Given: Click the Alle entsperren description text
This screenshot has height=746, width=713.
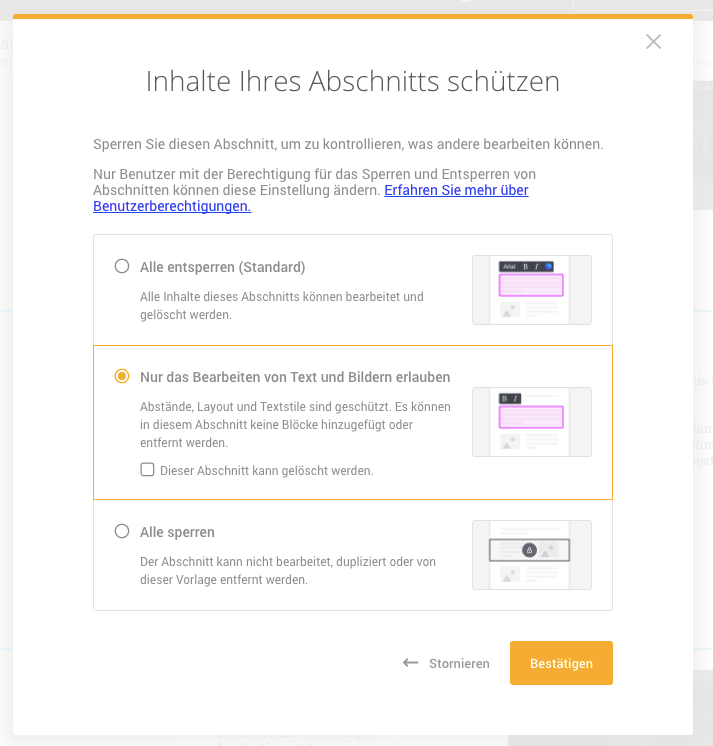Looking at the screenshot, I should pos(282,305).
